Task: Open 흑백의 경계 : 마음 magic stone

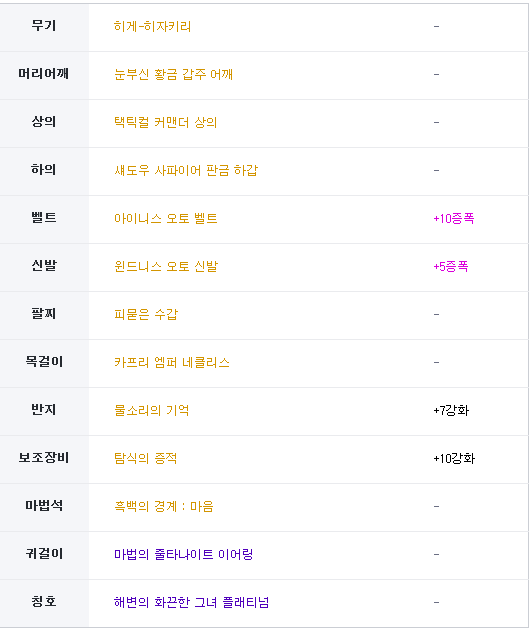Action: tap(163, 507)
